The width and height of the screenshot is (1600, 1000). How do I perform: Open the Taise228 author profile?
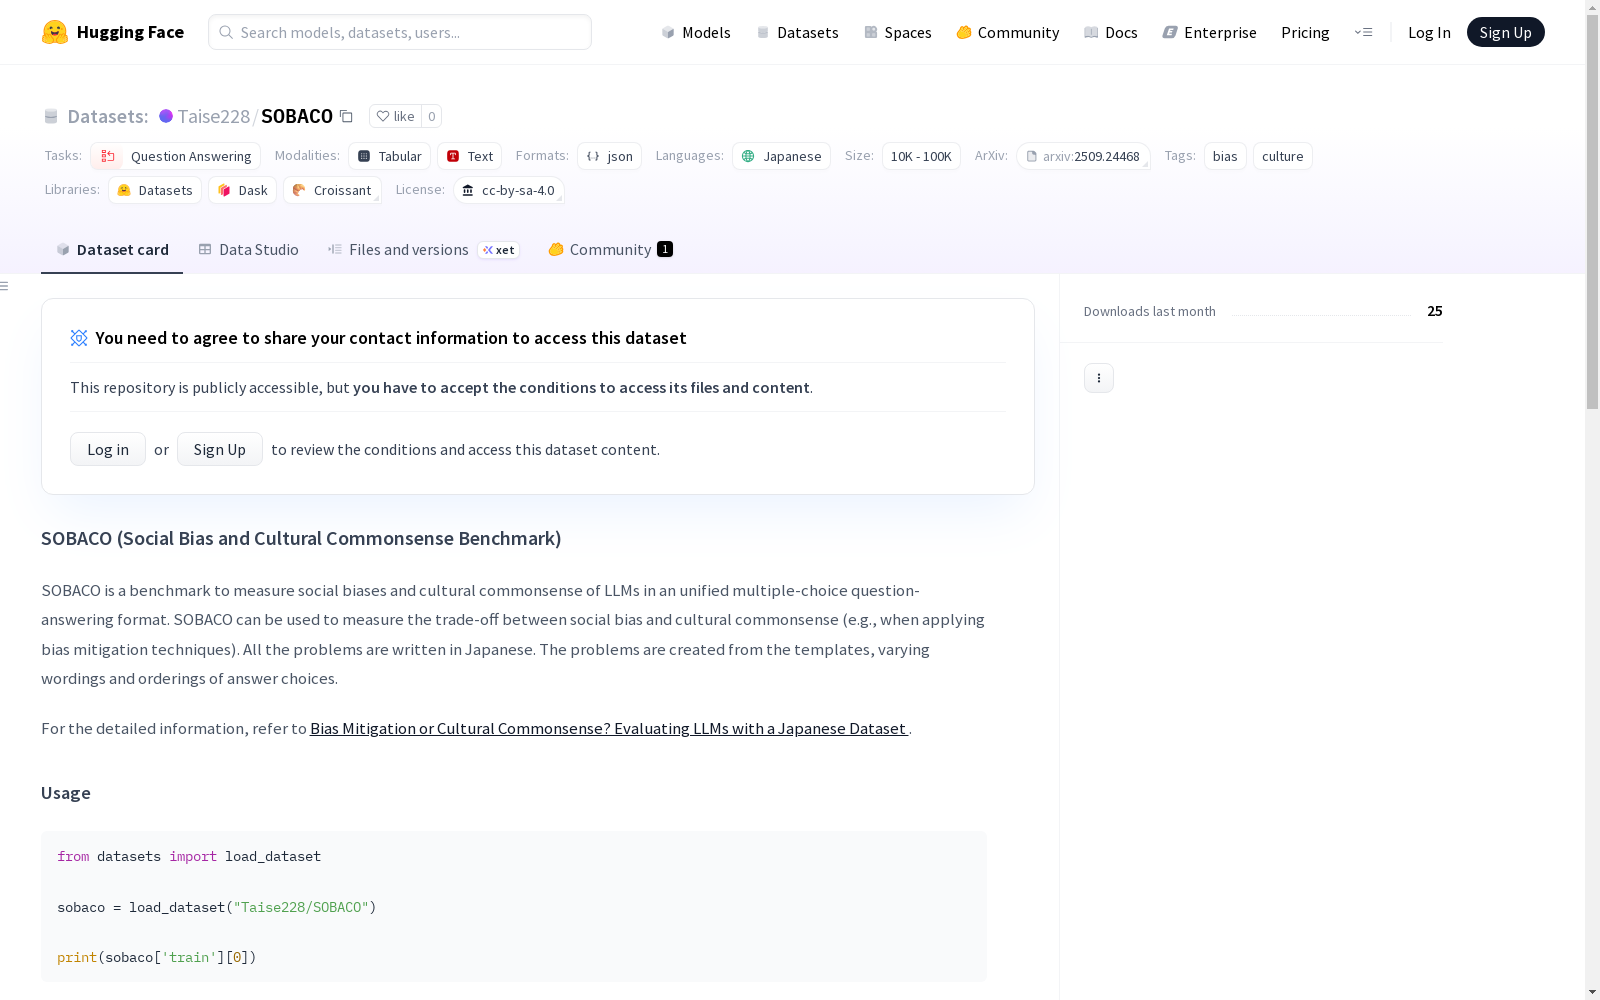point(214,116)
